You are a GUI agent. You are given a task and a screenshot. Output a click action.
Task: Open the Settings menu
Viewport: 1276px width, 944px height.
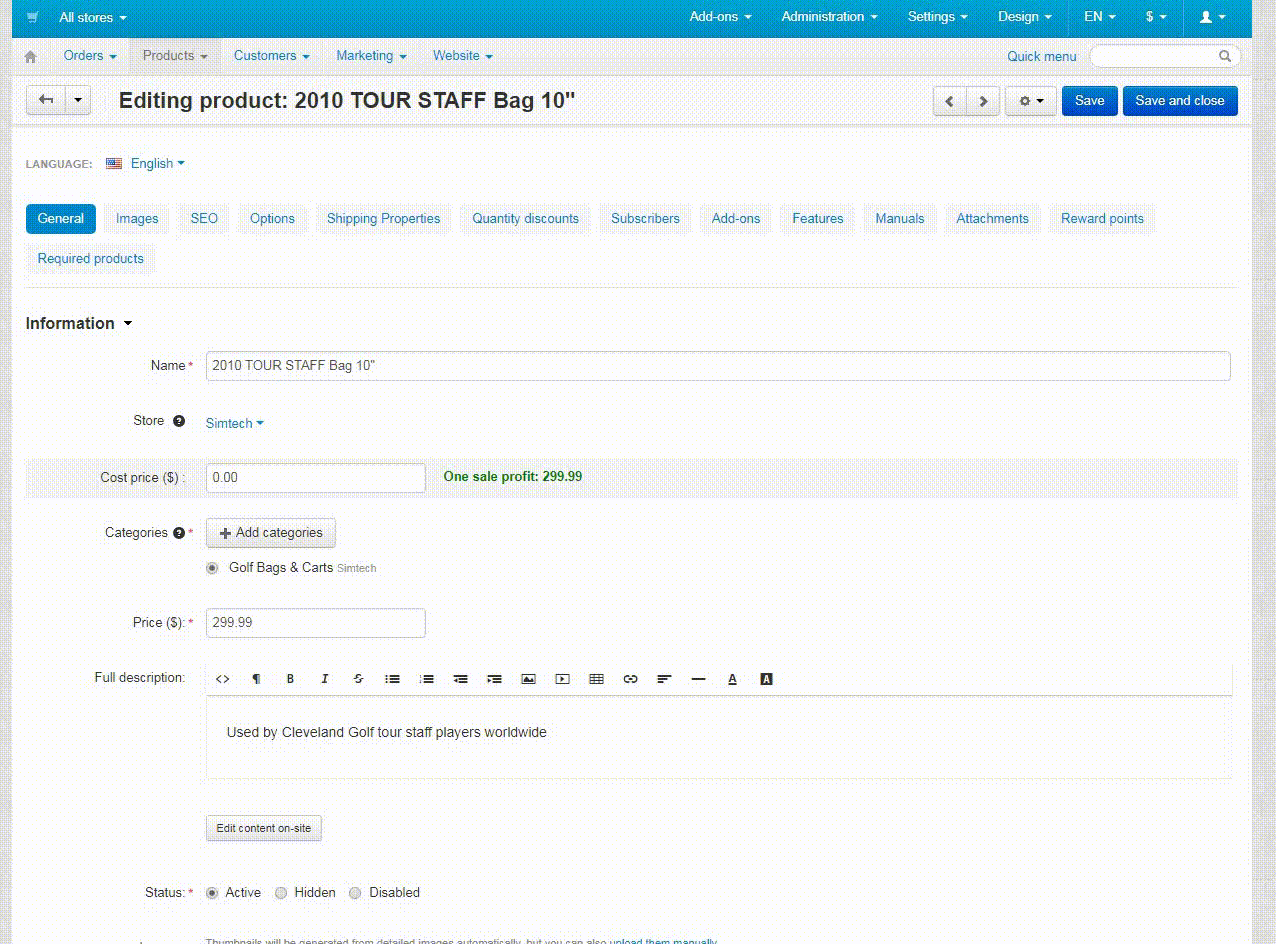tap(938, 17)
